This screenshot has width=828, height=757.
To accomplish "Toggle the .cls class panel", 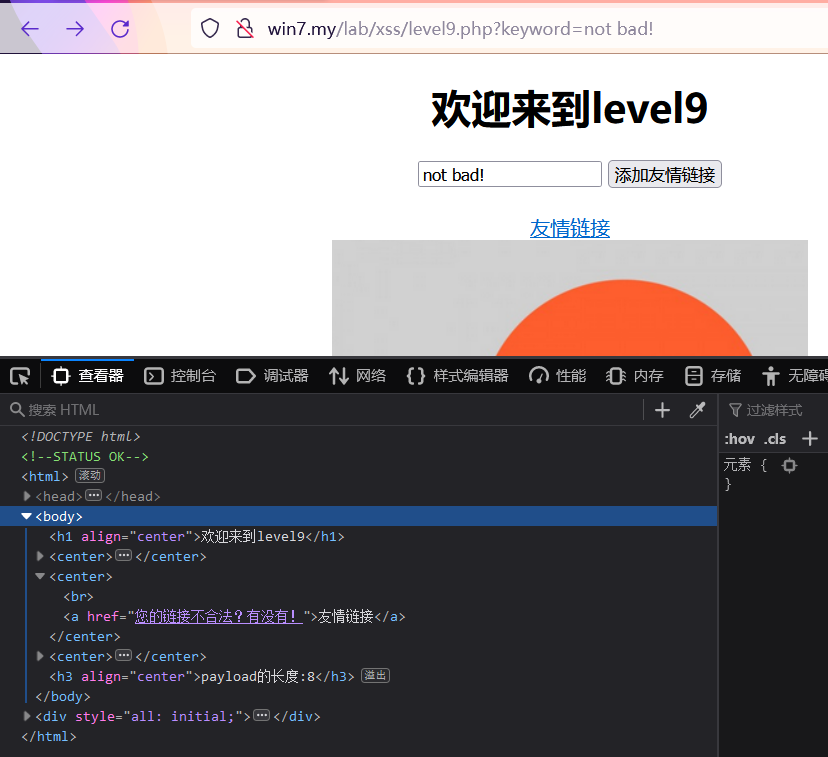I will (x=774, y=438).
